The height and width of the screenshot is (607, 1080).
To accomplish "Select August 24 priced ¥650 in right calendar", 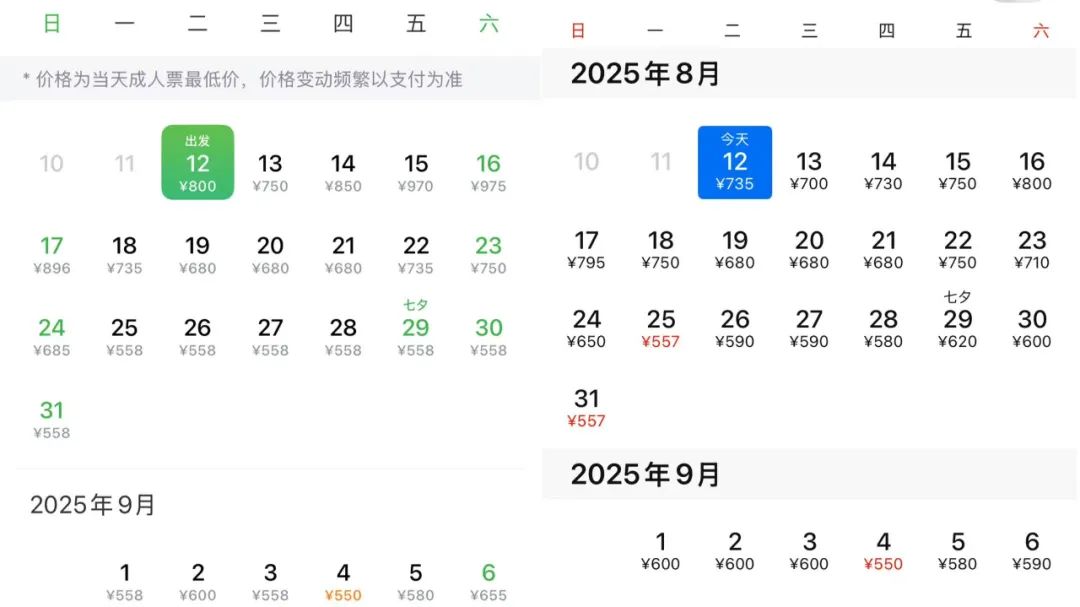I will click(x=586, y=327).
